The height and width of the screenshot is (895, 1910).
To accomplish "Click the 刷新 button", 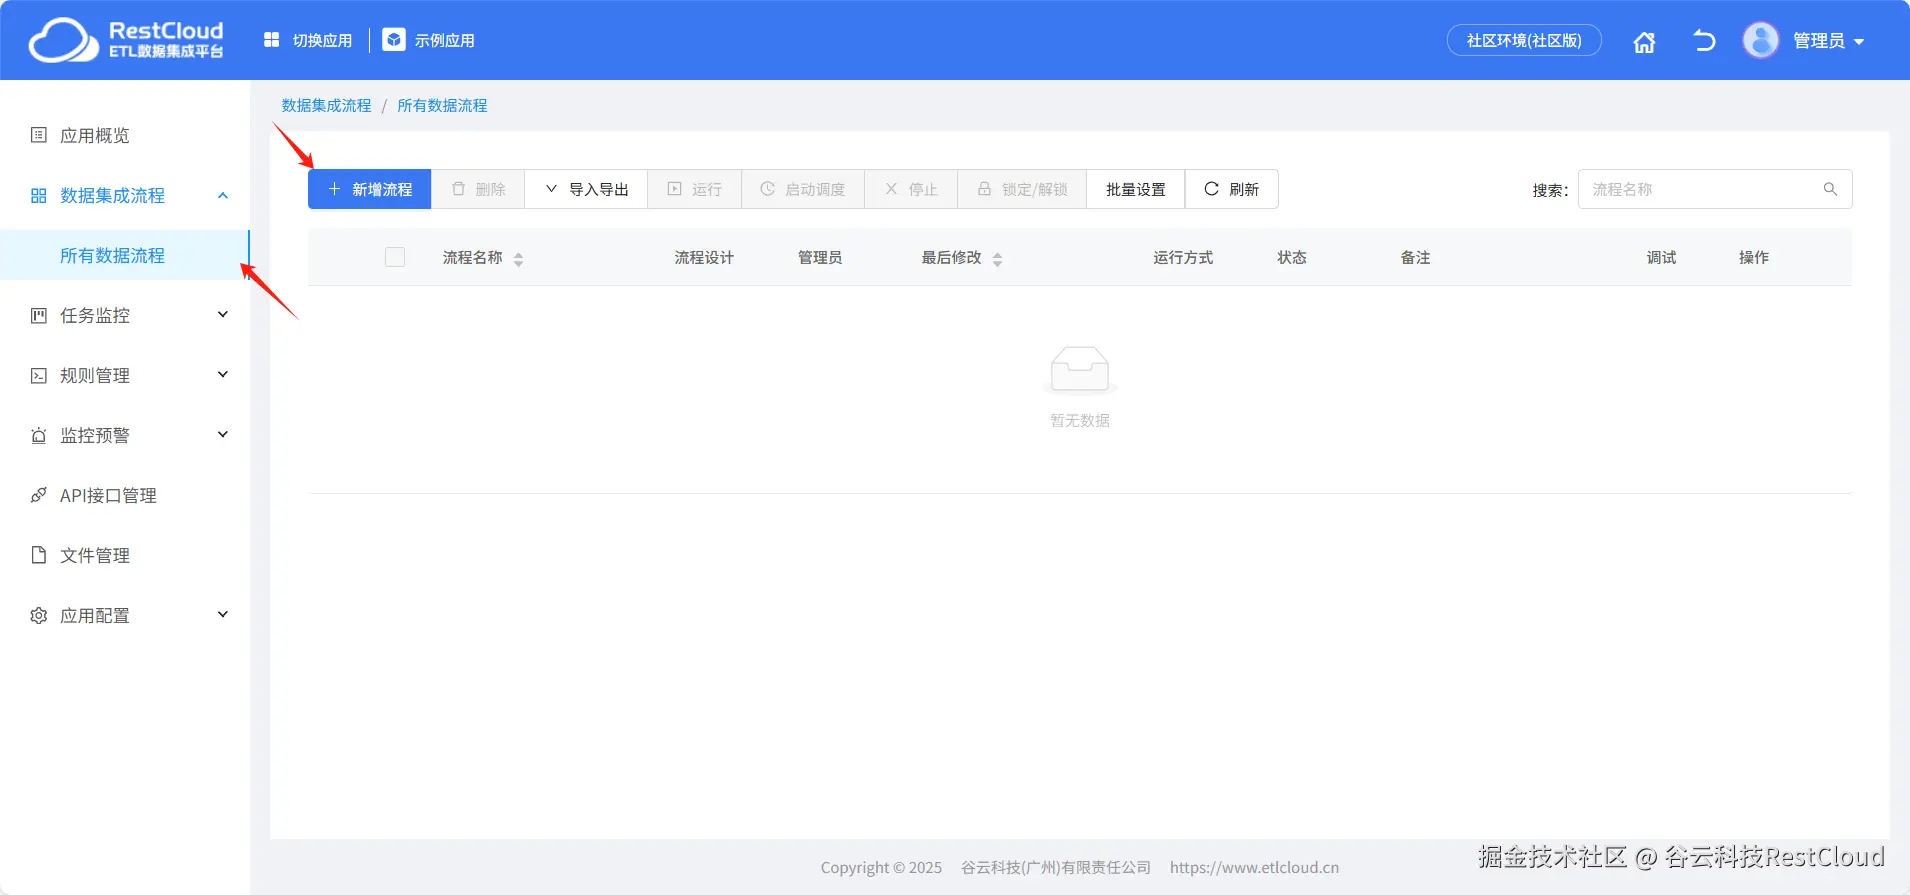I will click(x=1231, y=189).
